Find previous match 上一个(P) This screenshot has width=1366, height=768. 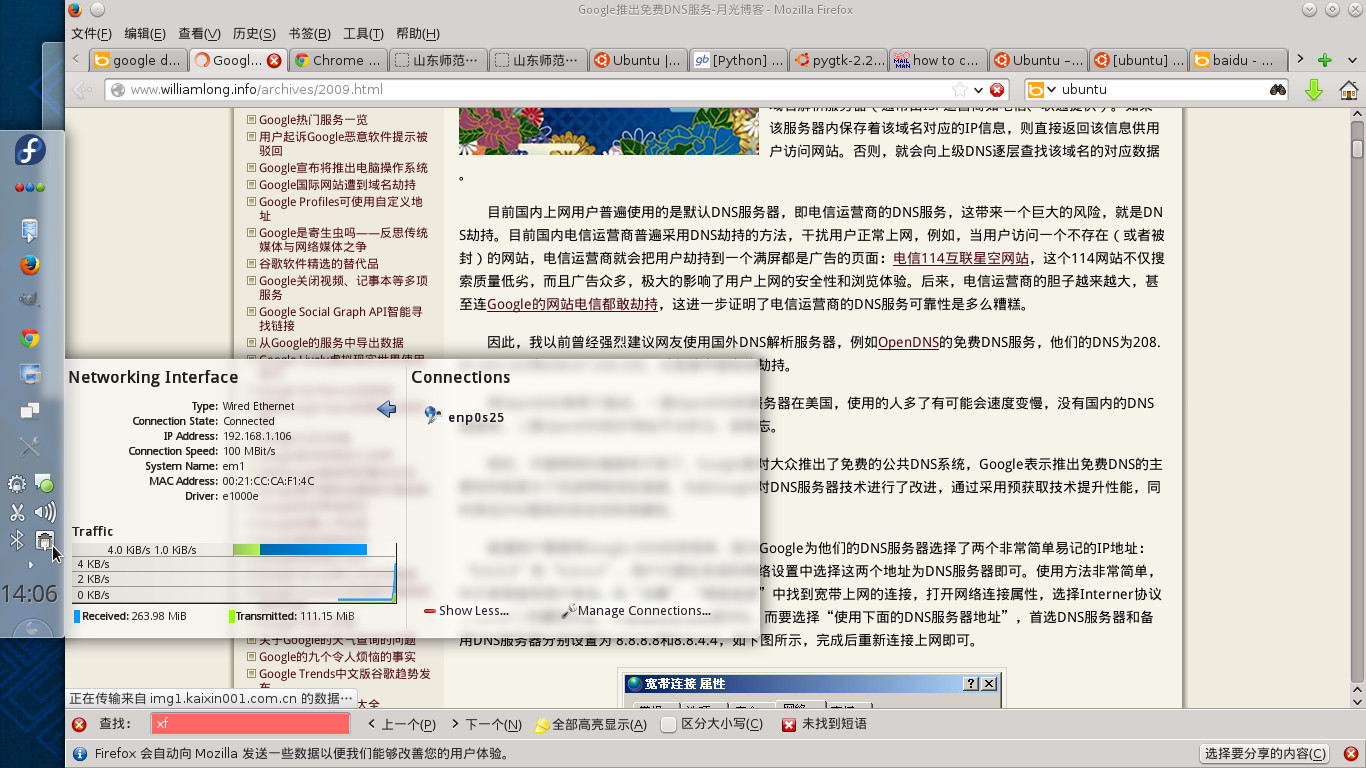tap(401, 724)
